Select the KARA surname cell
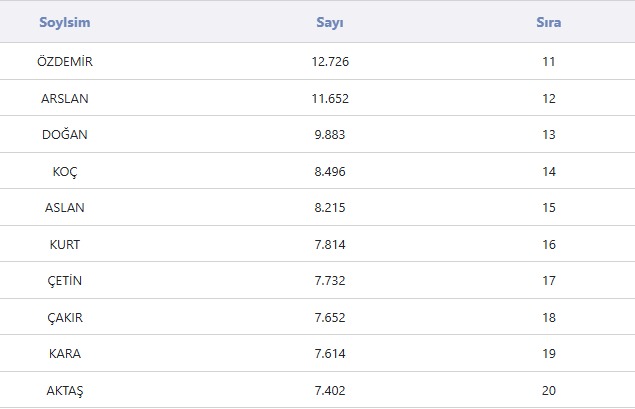 pyautogui.click(x=65, y=354)
